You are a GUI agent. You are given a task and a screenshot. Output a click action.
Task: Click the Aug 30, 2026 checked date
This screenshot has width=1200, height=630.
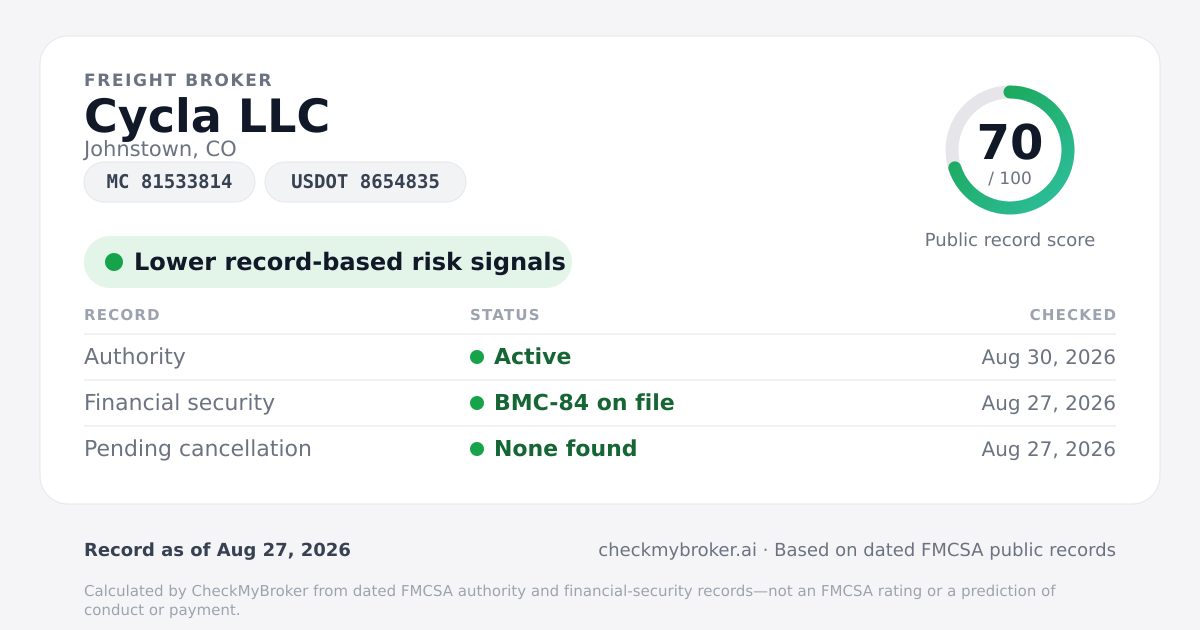(1049, 357)
